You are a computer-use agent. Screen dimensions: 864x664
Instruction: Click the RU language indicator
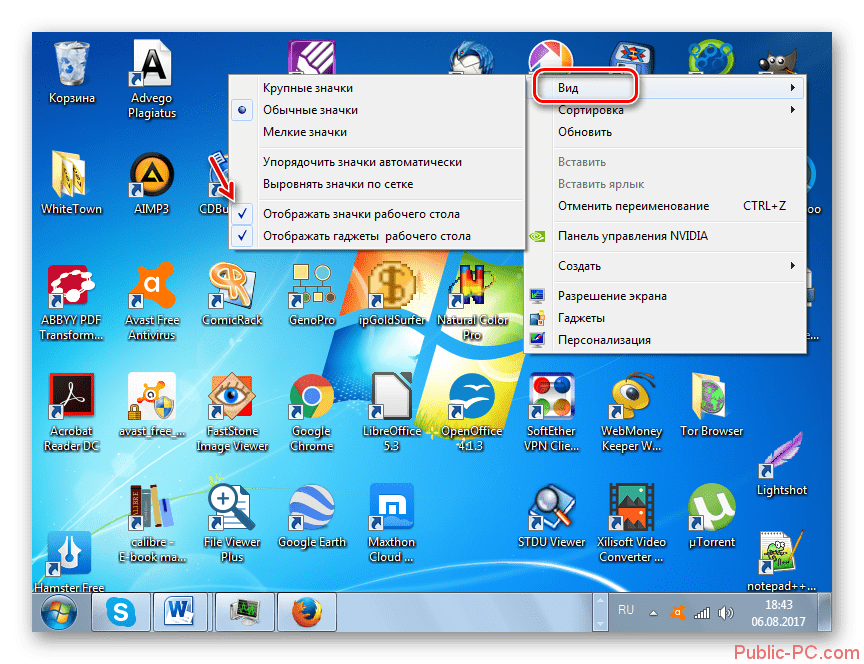(625, 610)
